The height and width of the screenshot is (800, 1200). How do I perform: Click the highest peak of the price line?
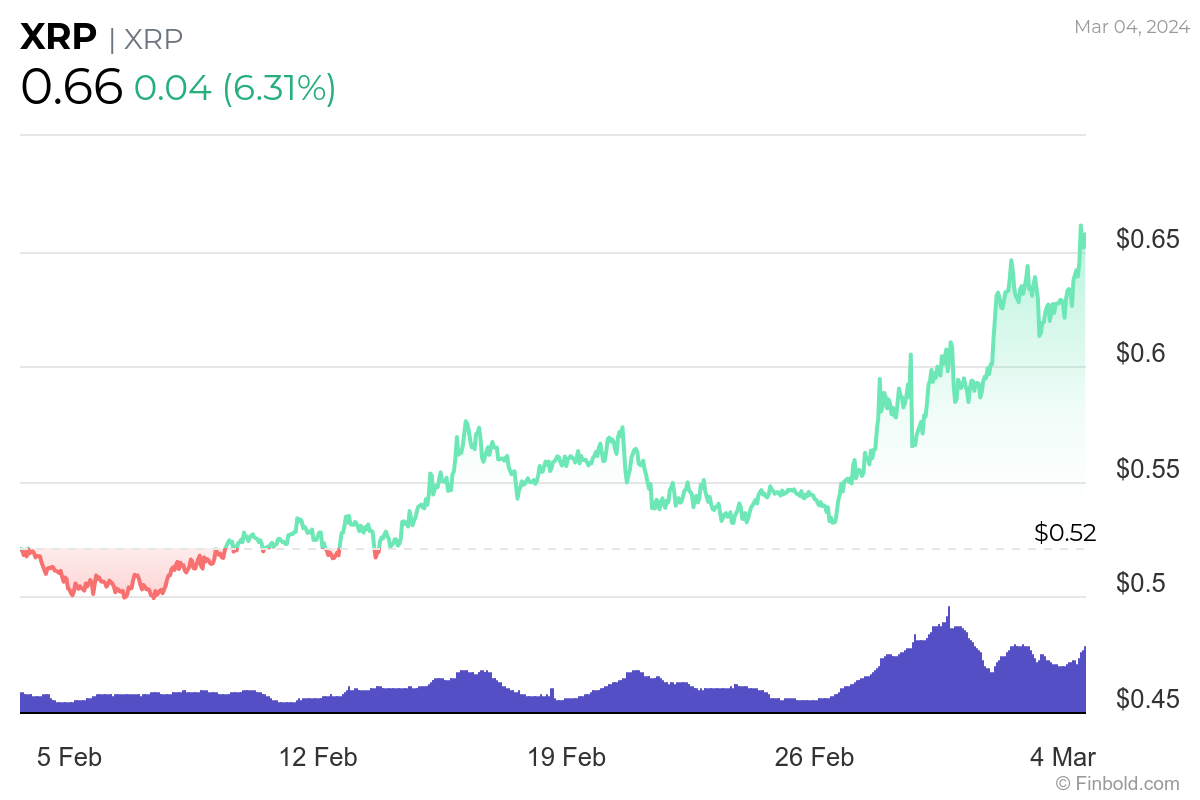pos(1081,227)
